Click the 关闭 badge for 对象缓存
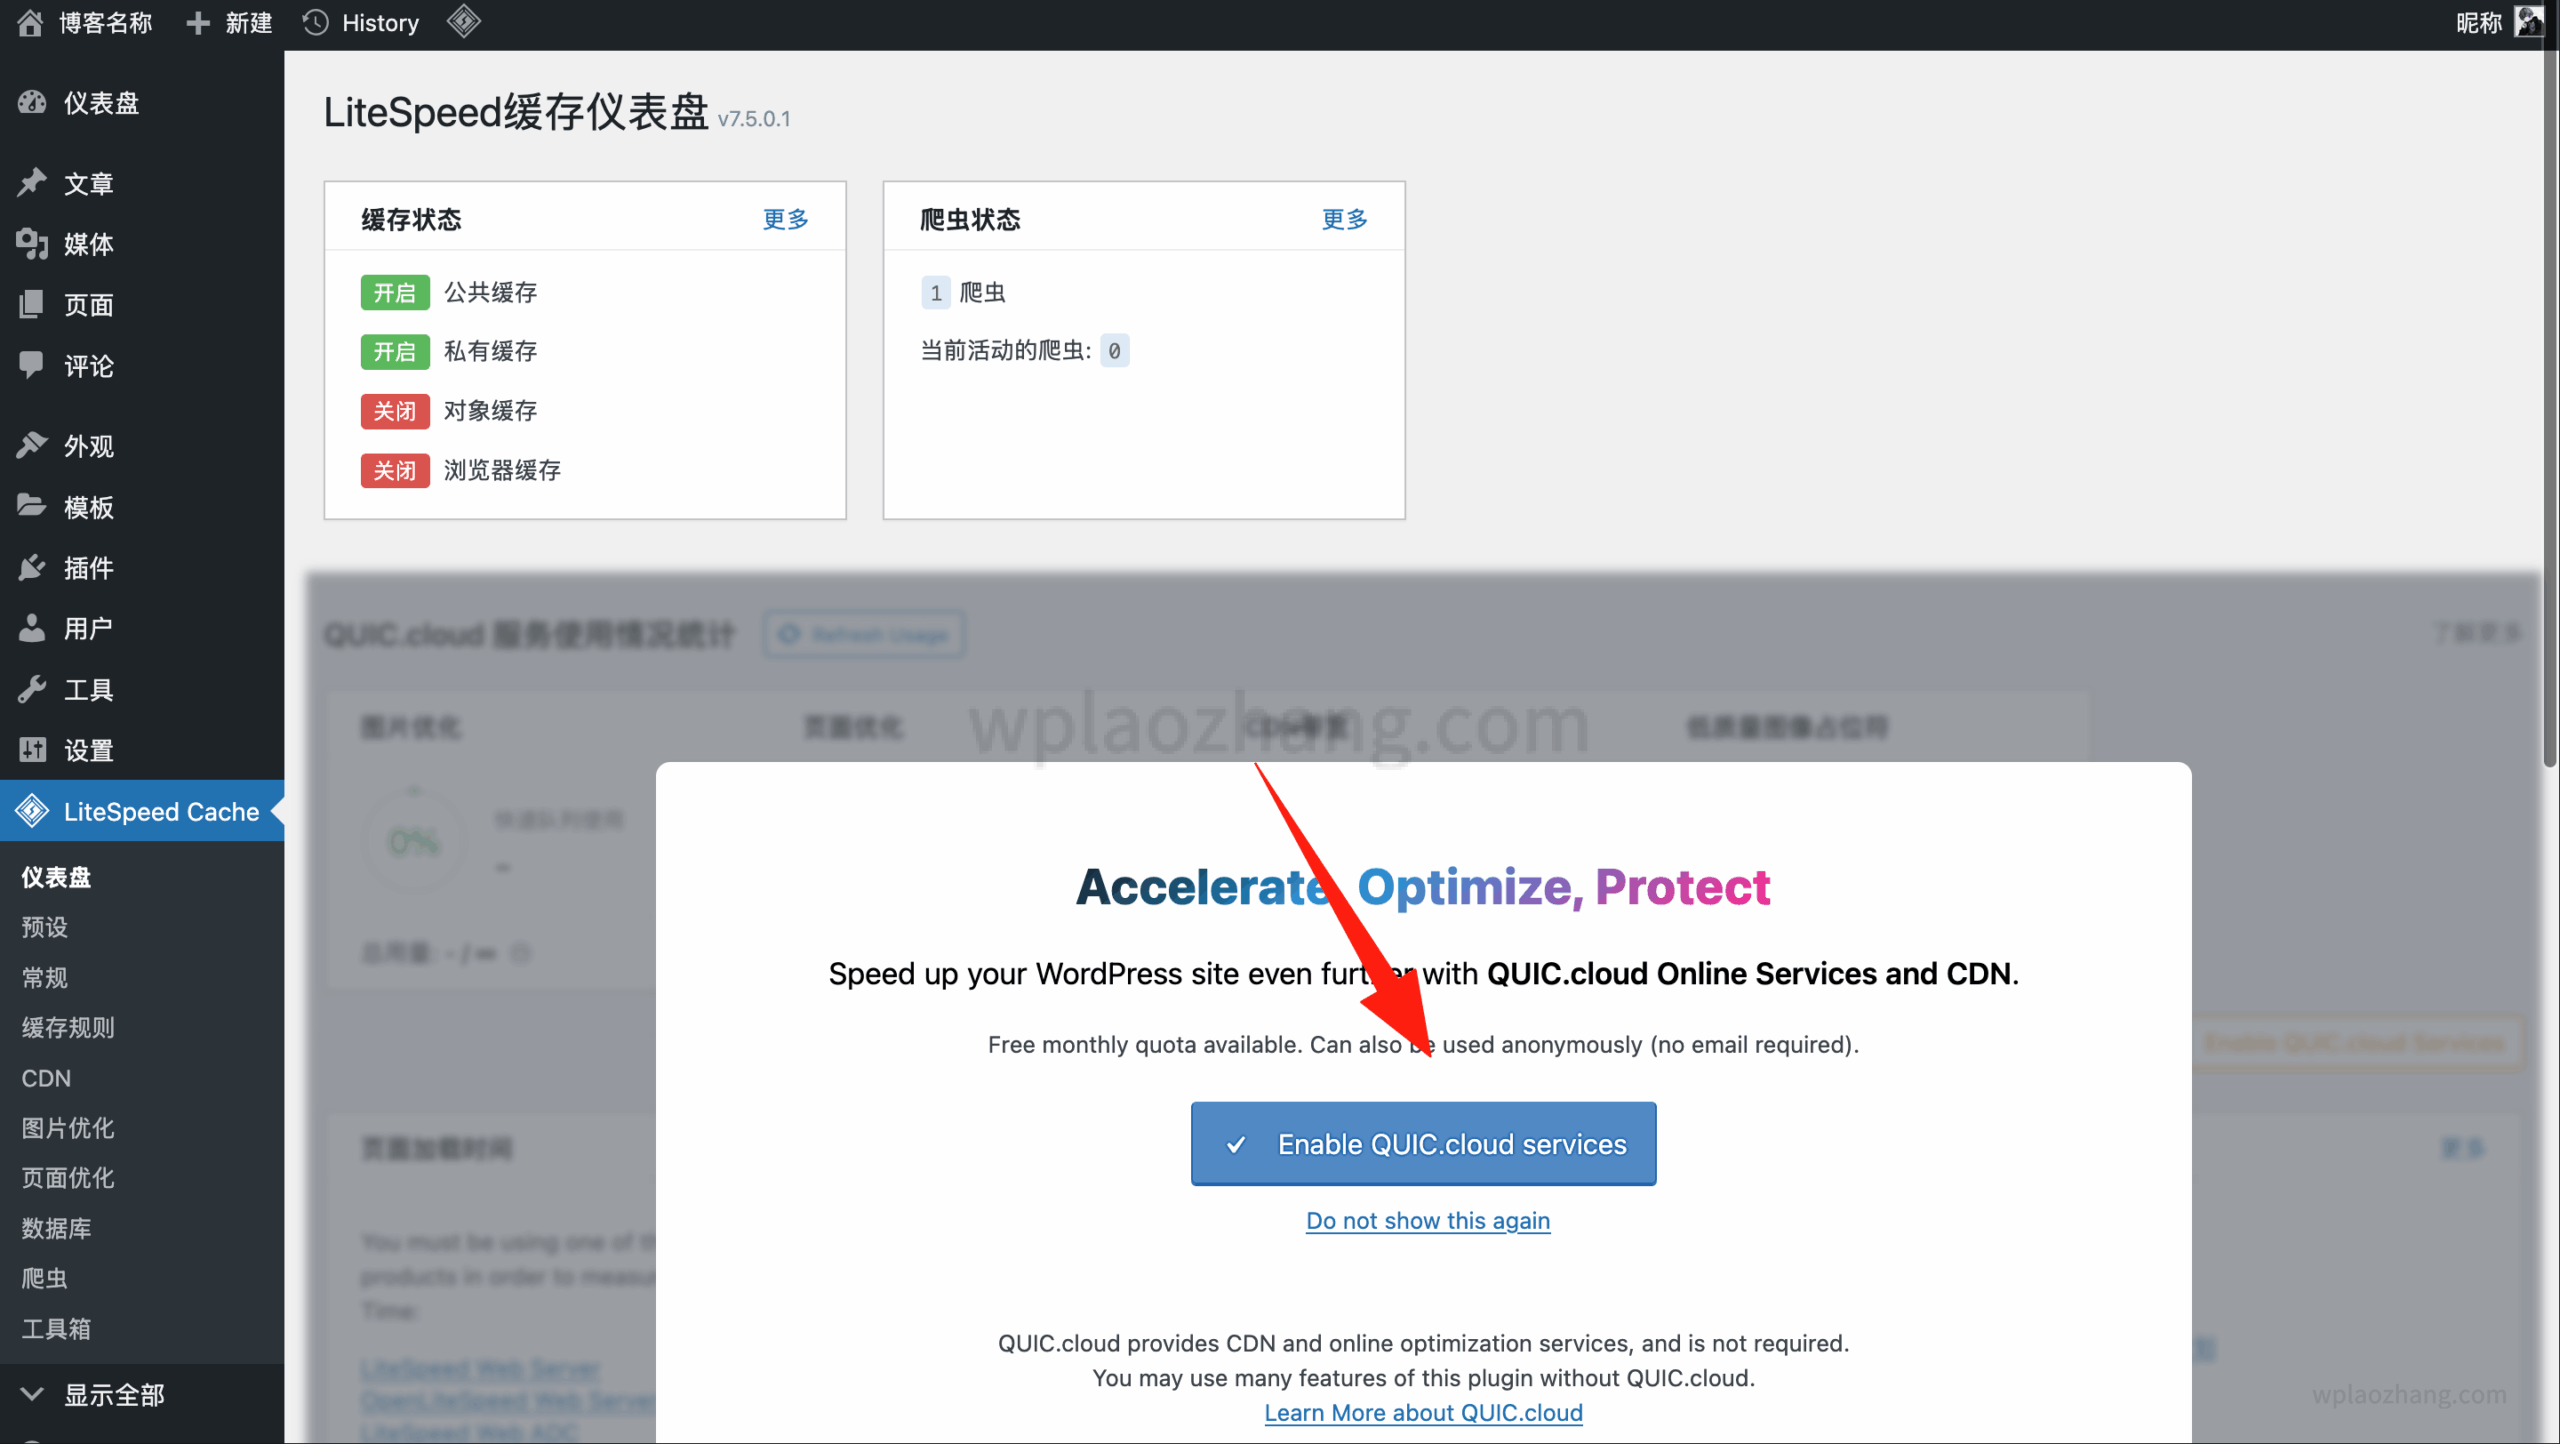 395,411
